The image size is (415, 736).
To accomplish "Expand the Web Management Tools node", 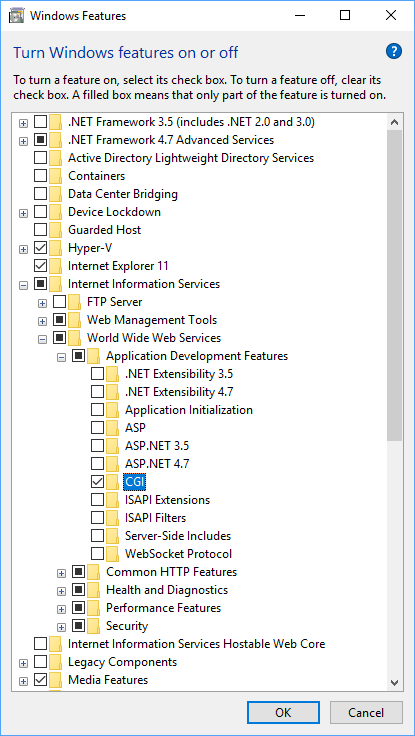I will point(42,321).
